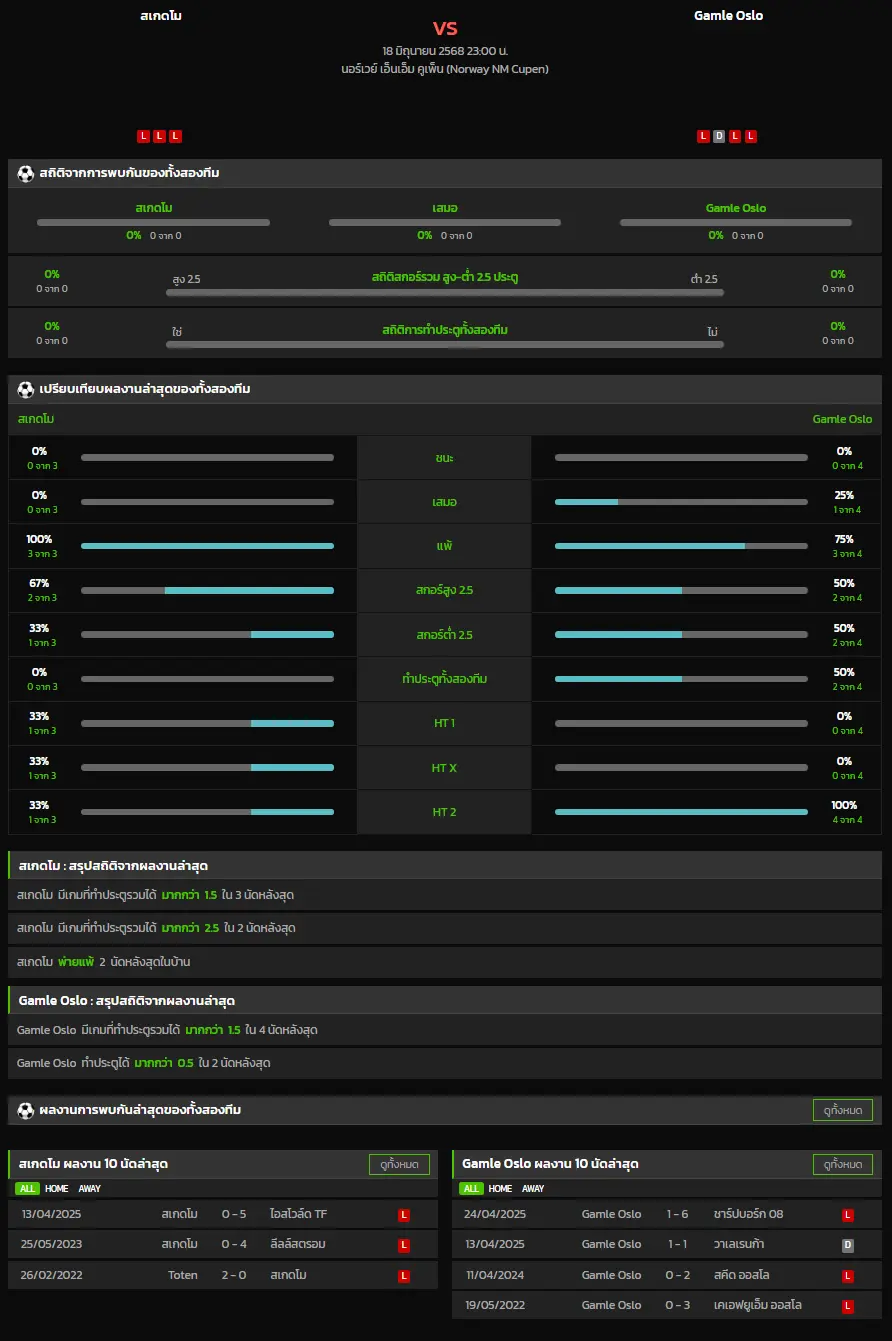
Task: Select the HOME tab in the สเกดโม last-10 panel
Action: pos(57,1189)
